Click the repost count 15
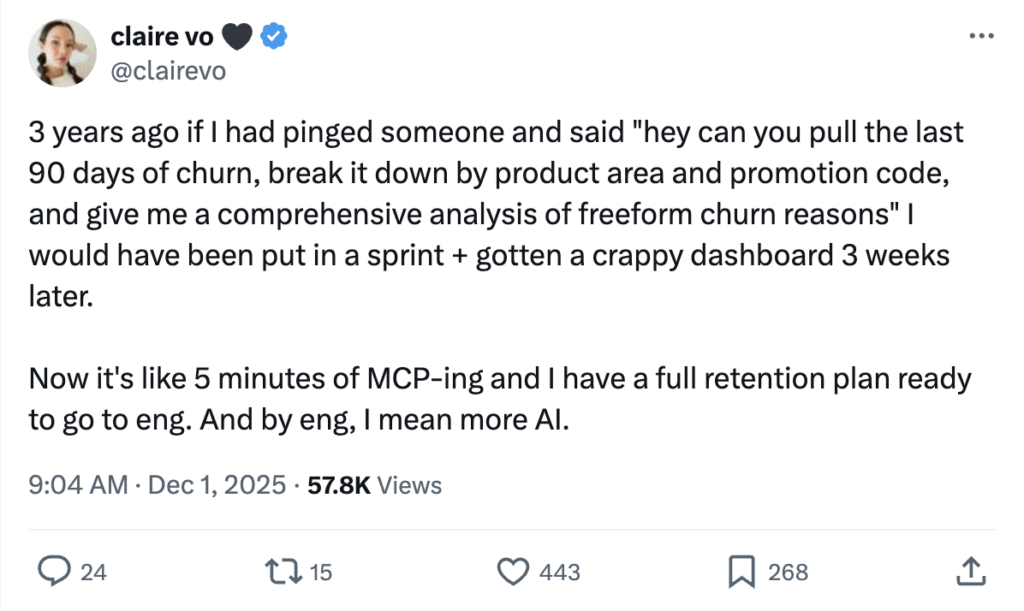Image resolution: width=1024 pixels, height=611 pixels. (x=320, y=572)
